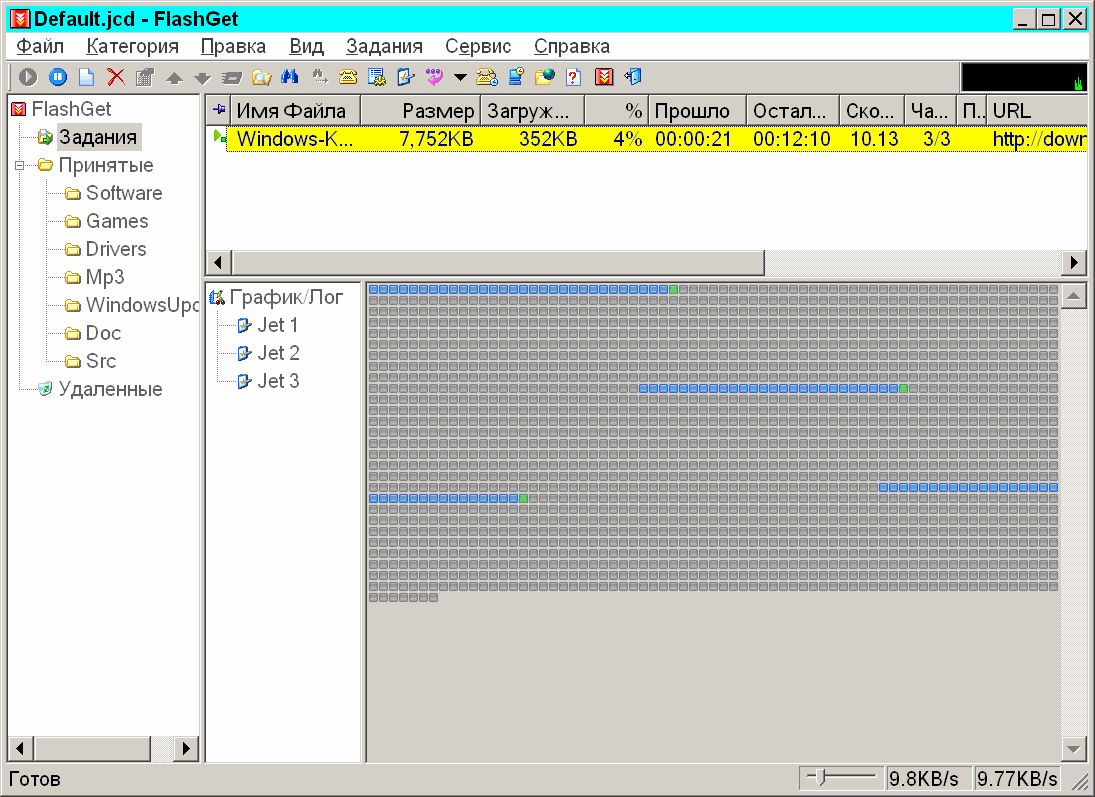The image size is (1095, 797).
Task: Select Jet 2 in log tree
Action: (x=278, y=353)
